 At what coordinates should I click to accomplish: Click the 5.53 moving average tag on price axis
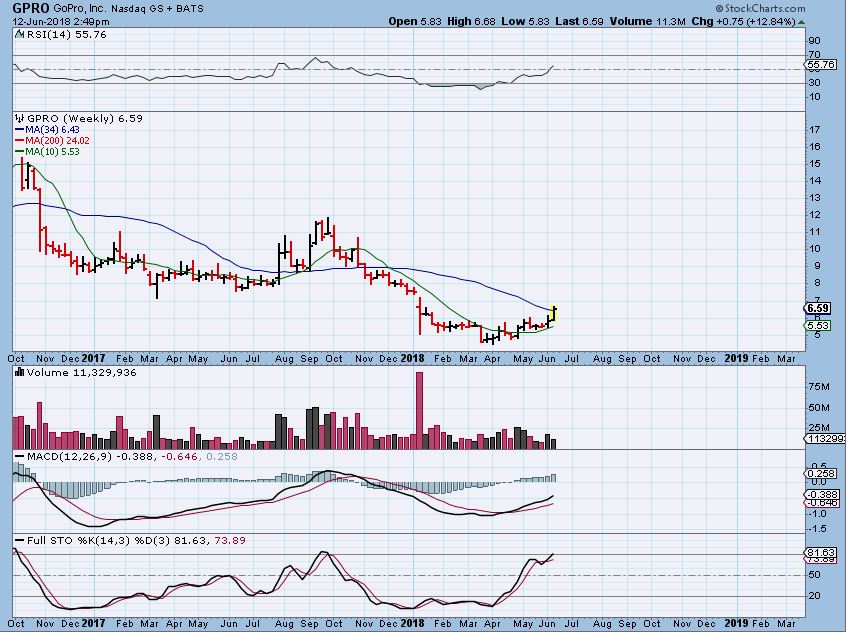point(818,325)
